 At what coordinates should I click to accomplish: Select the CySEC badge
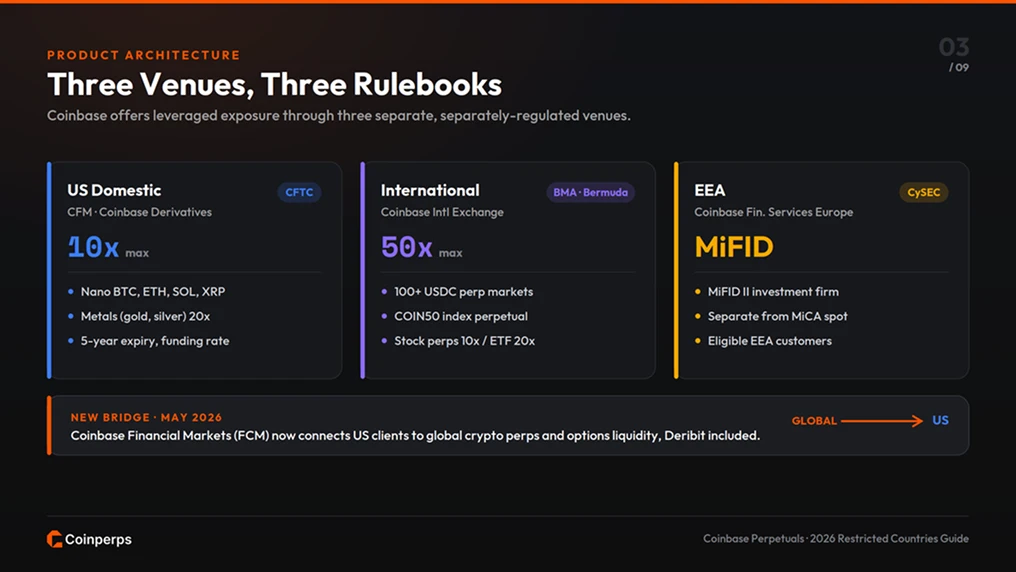pos(923,192)
